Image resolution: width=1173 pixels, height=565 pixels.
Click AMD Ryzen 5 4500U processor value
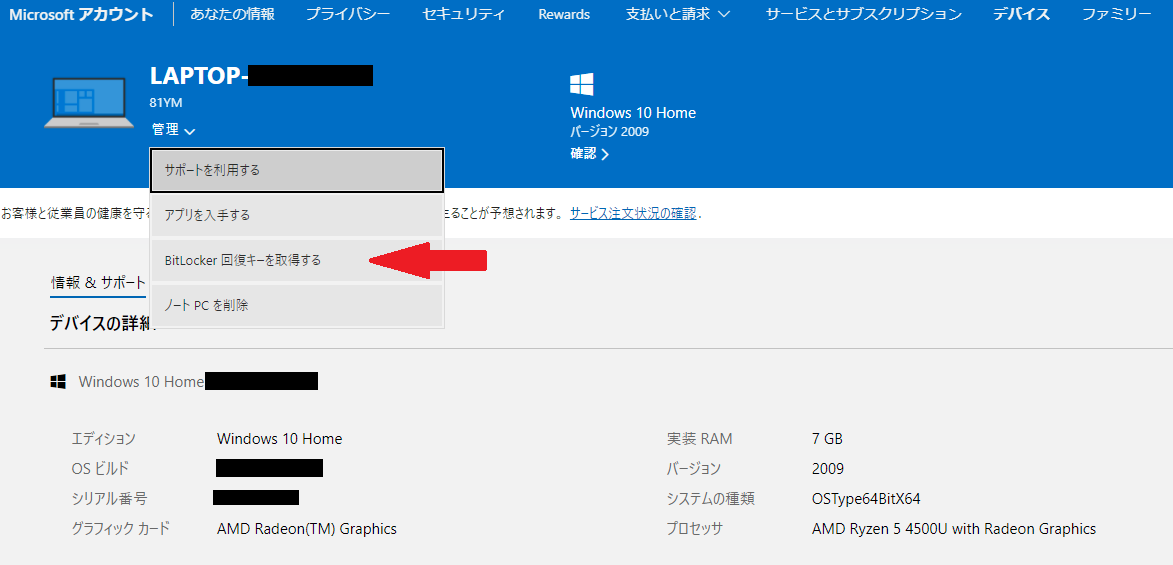954,529
